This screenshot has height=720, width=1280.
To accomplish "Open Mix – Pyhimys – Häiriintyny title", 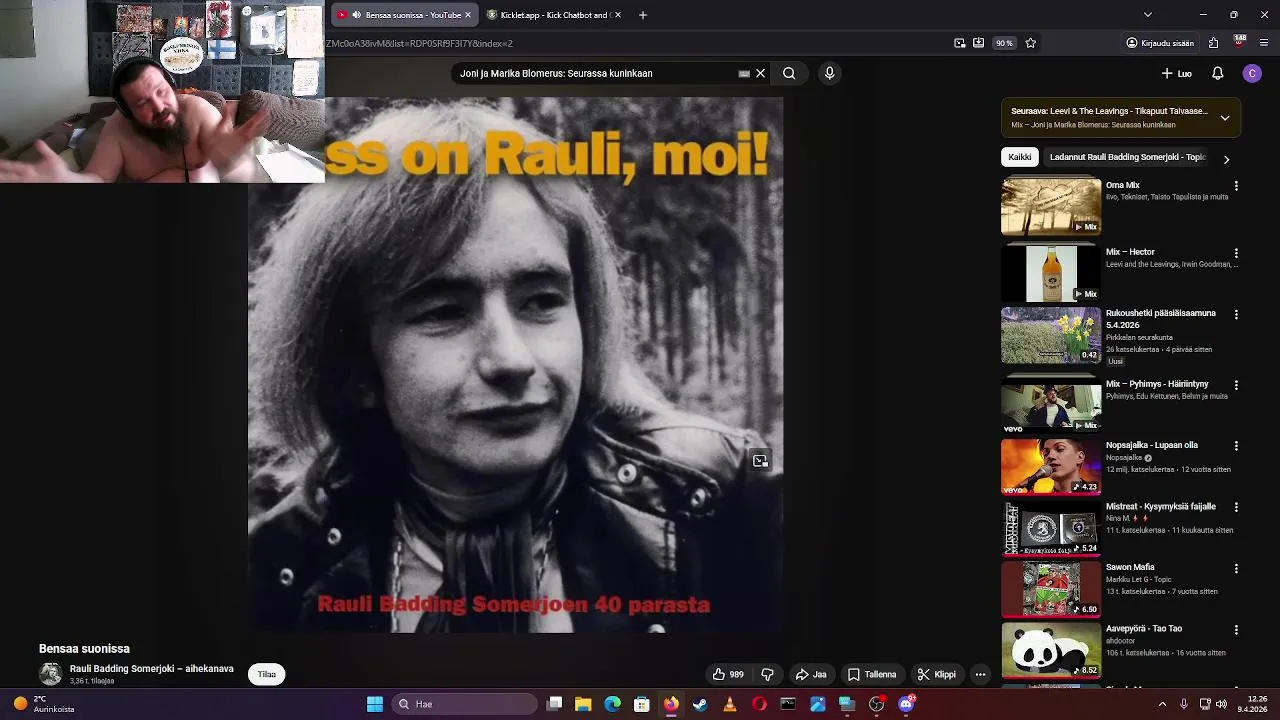I will pos(1157,384).
